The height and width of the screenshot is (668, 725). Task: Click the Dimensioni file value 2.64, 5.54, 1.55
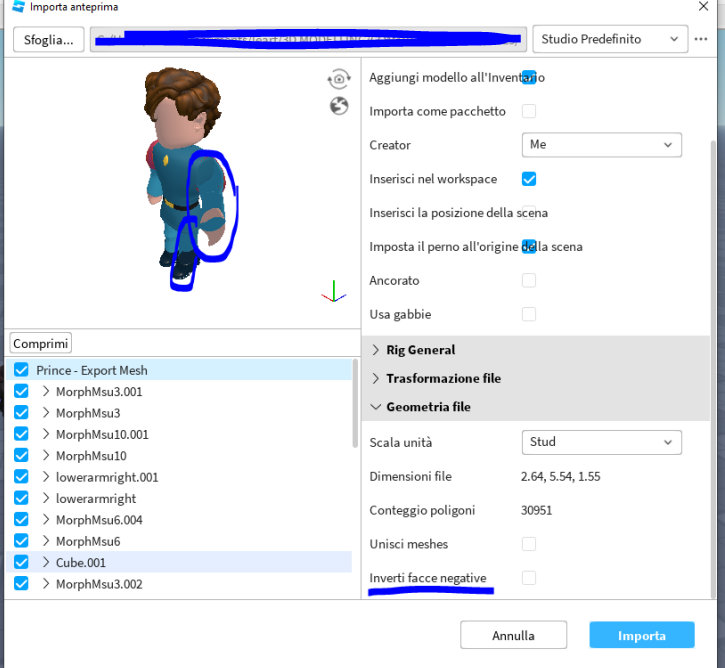(x=560, y=477)
